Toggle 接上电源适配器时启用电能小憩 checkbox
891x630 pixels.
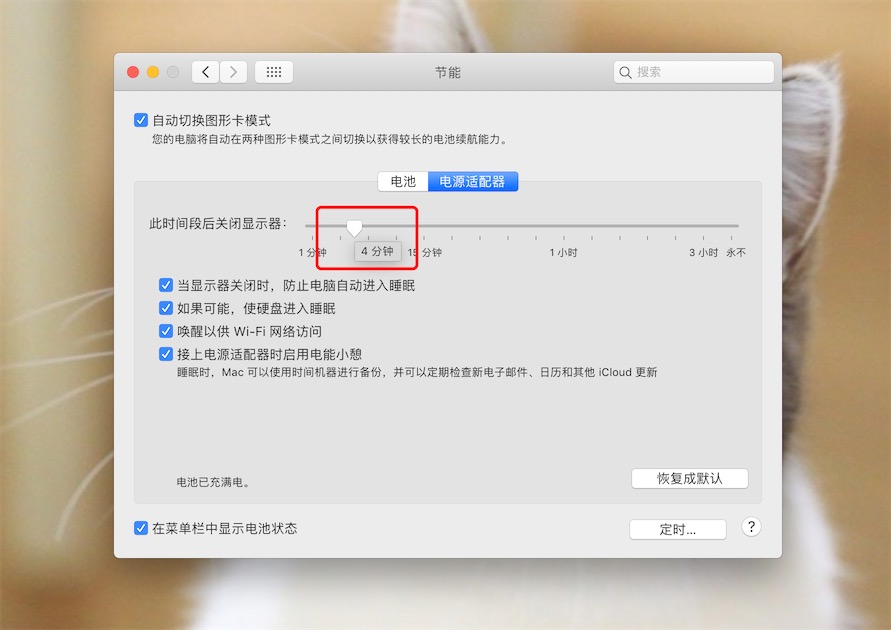click(166, 354)
